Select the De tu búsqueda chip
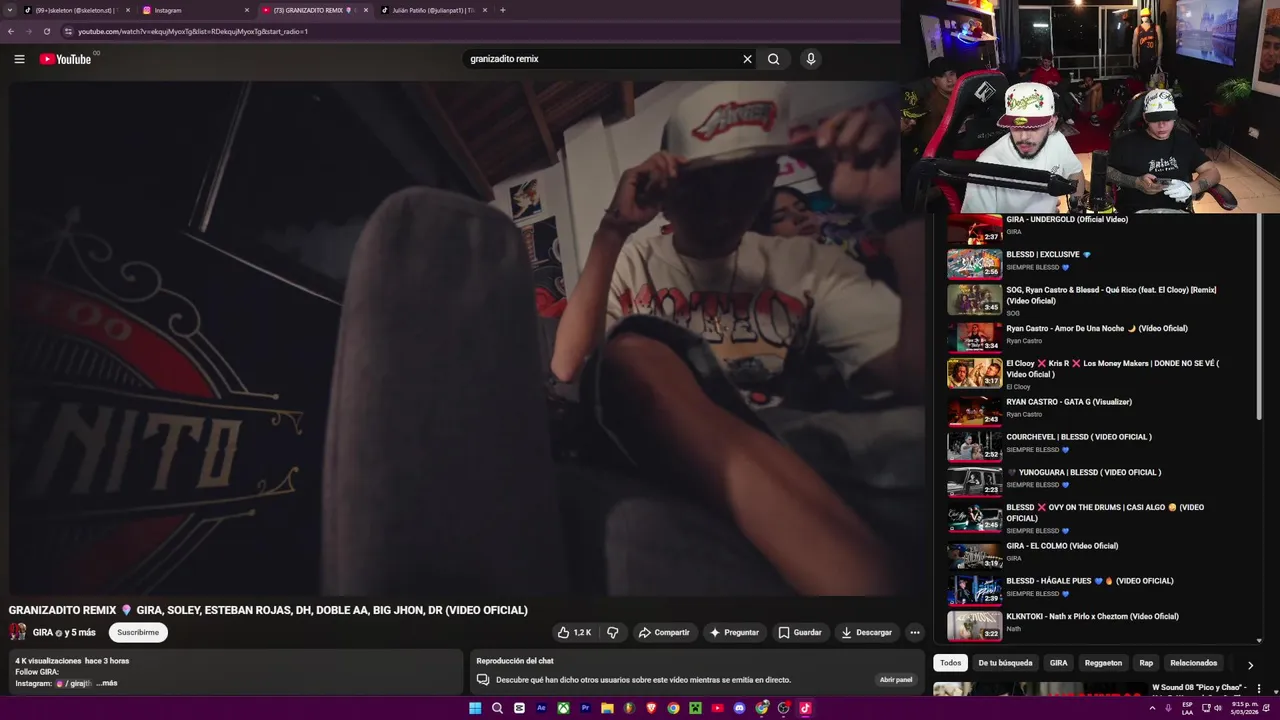This screenshot has height=720, width=1280. click(1005, 663)
